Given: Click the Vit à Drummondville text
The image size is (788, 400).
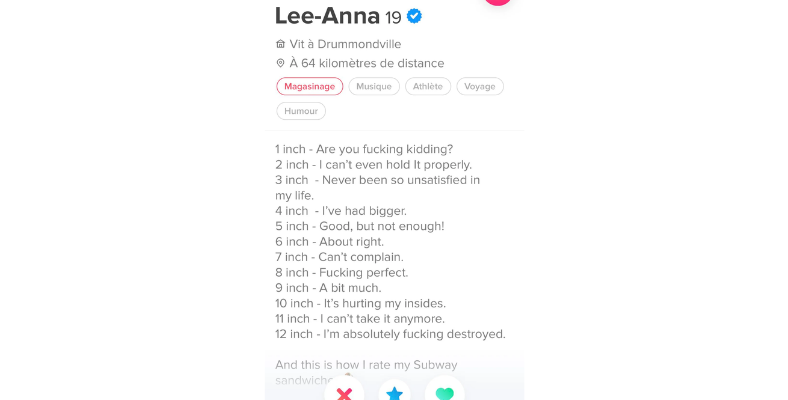Looking at the screenshot, I should point(345,44).
